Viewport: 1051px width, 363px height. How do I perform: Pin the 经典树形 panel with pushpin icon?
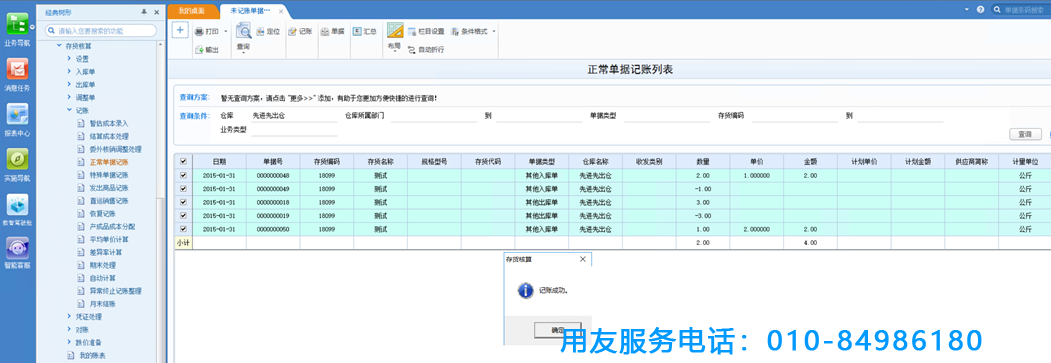[145, 12]
